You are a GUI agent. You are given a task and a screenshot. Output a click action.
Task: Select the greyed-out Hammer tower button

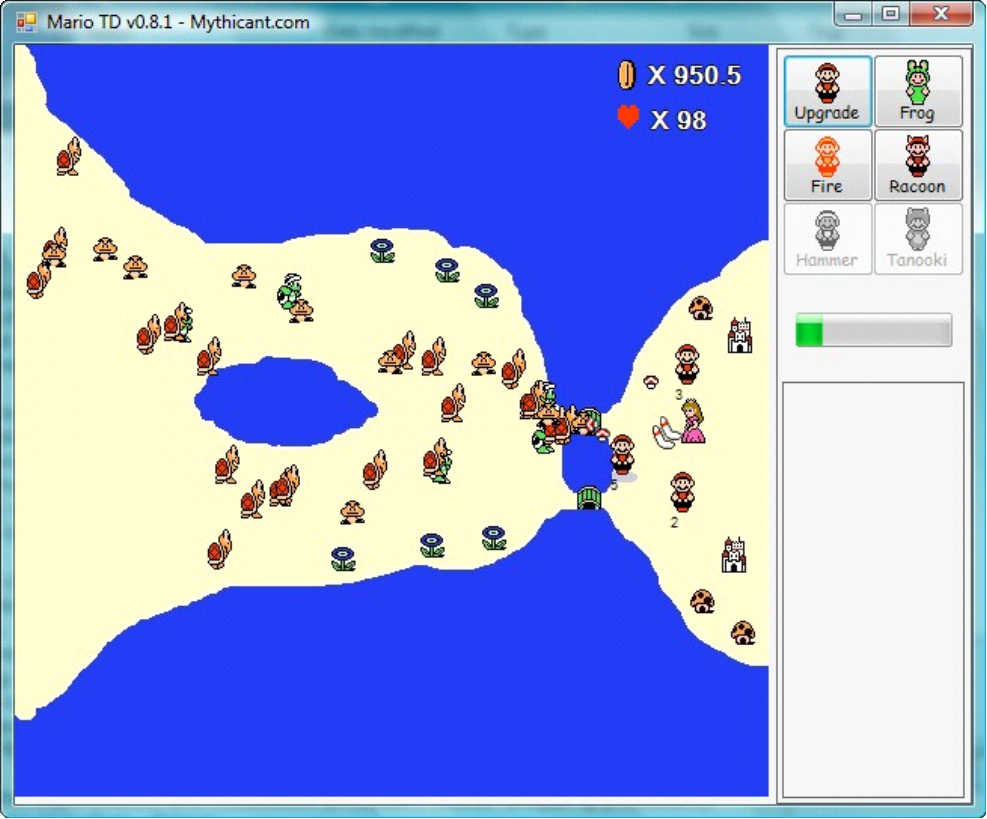[x=827, y=239]
